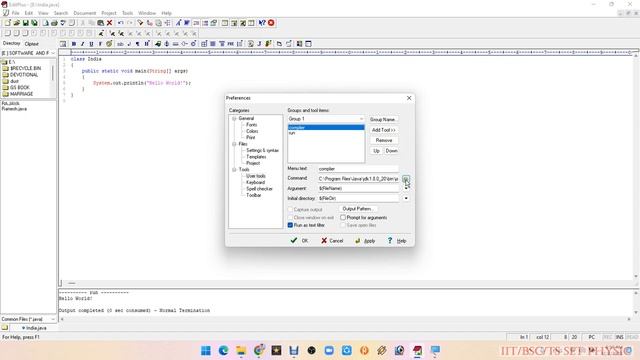Image resolution: width=640 pixels, height=360 pixels.
Task: Click the folder icon left of India.java tab
Action: point(4,328)
